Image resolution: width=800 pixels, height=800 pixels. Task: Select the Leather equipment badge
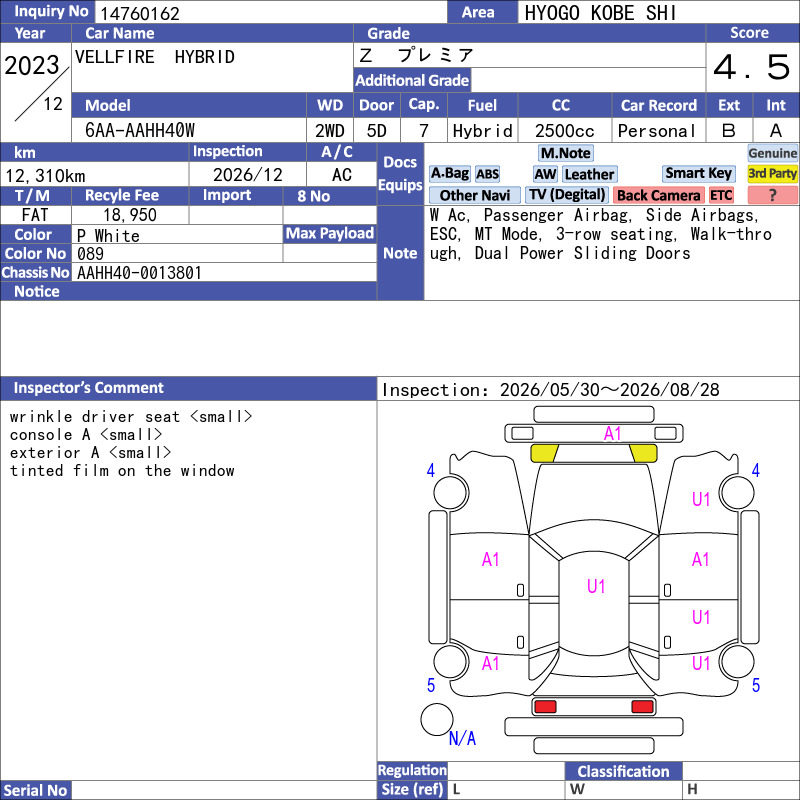point(590,174)
